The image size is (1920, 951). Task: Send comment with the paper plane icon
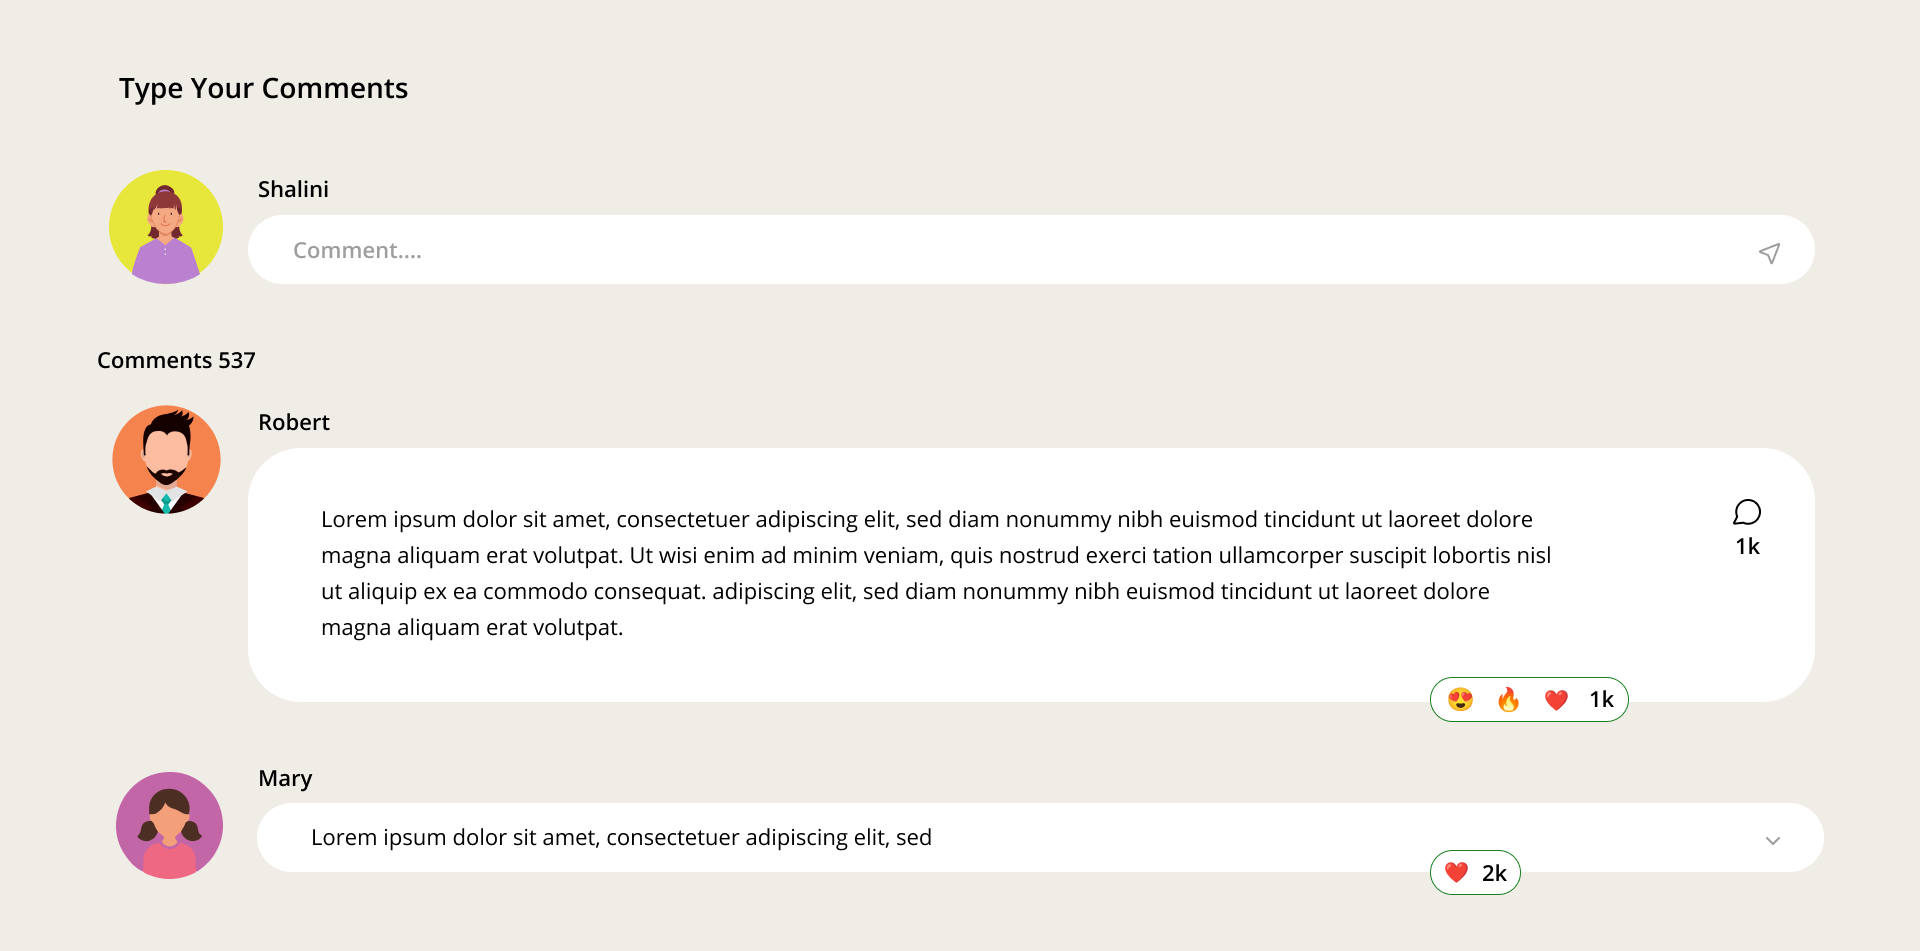tap(1769, 253)
